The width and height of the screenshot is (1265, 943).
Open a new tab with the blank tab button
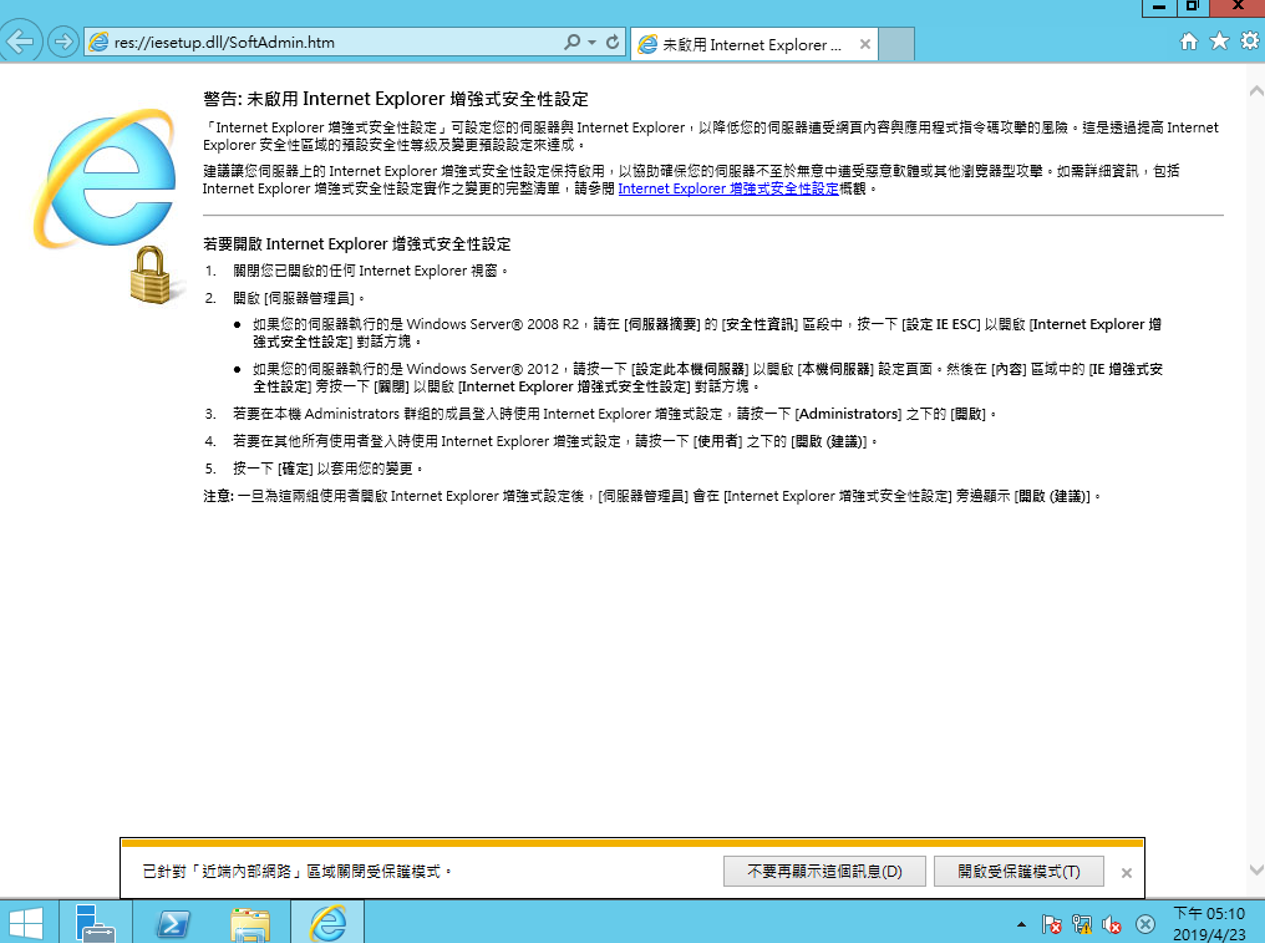897,44
